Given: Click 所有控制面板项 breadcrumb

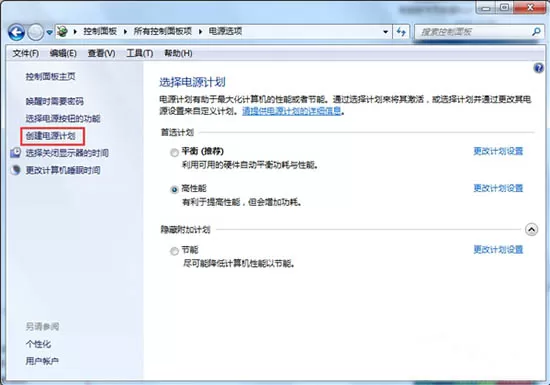Looking at the screenshot, I should 163,32.
